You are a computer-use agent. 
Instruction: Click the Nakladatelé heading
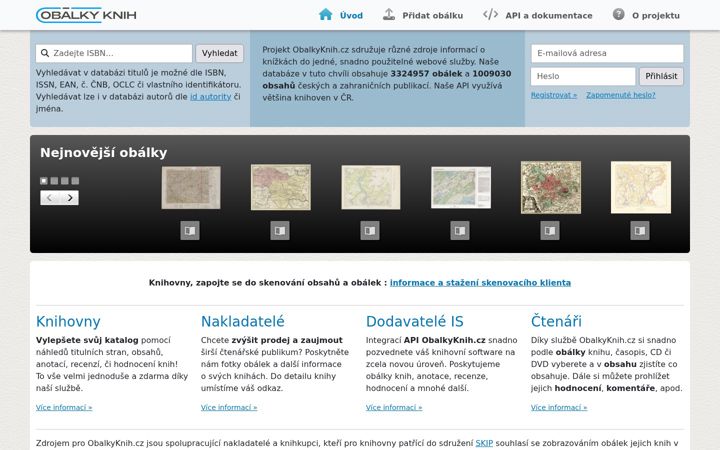[x=242, y=321]
